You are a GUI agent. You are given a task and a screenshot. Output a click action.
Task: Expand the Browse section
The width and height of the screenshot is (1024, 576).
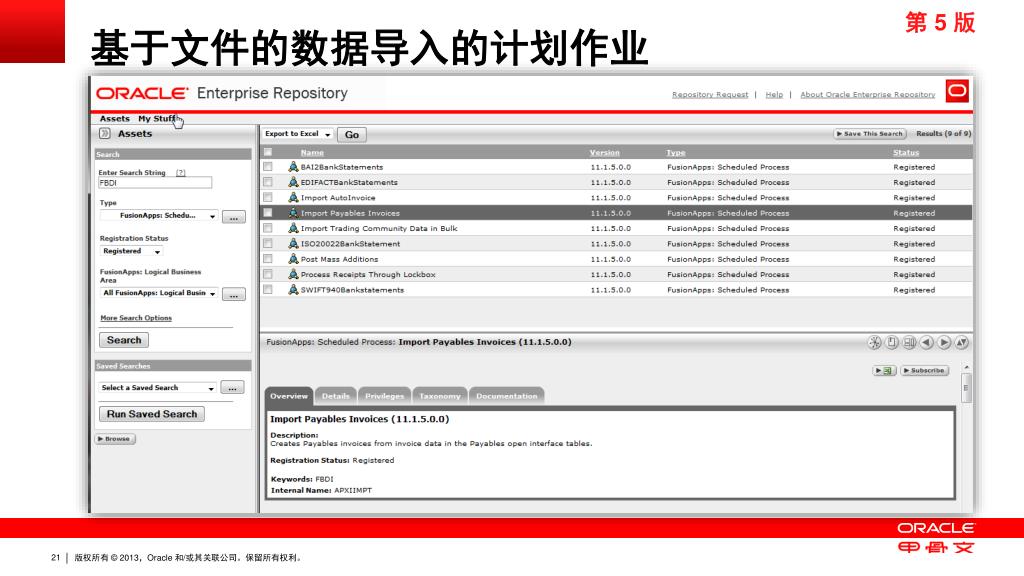pyautogui.click(x=115, y=439)
